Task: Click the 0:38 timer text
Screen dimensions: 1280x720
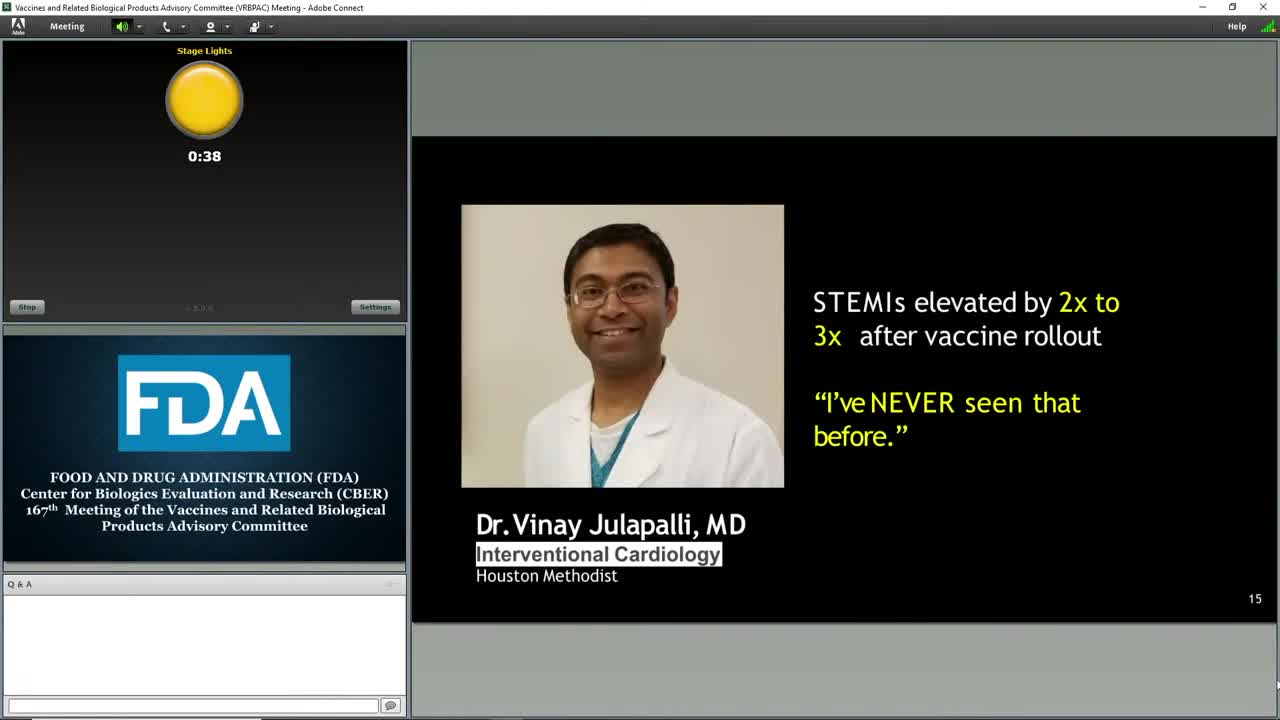Action: click(x=204, y=156)
